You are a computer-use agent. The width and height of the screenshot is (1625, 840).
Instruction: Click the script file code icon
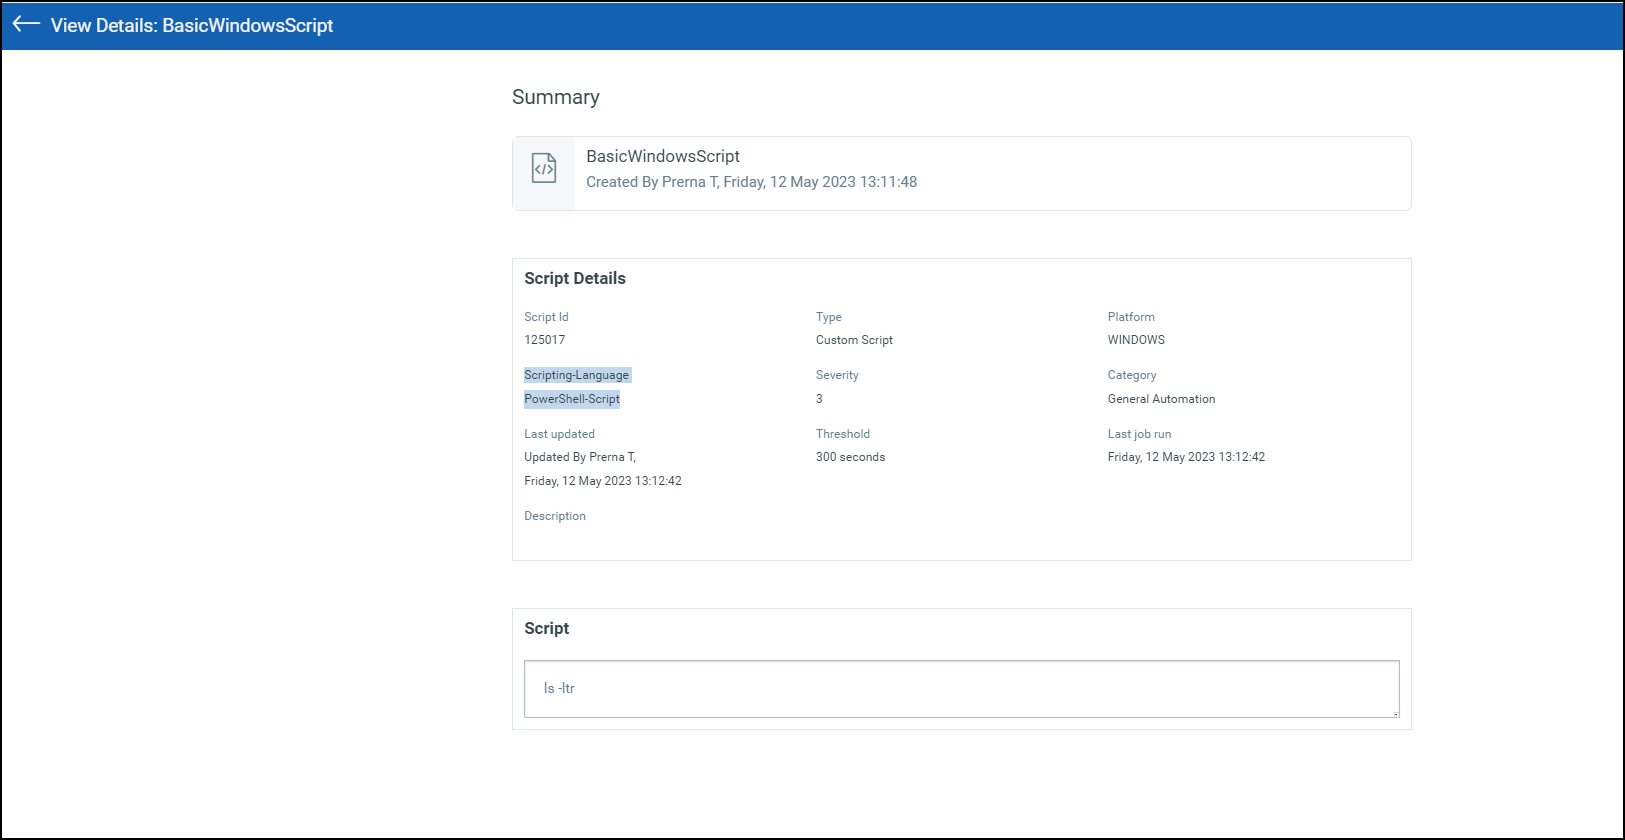[544, 168]
